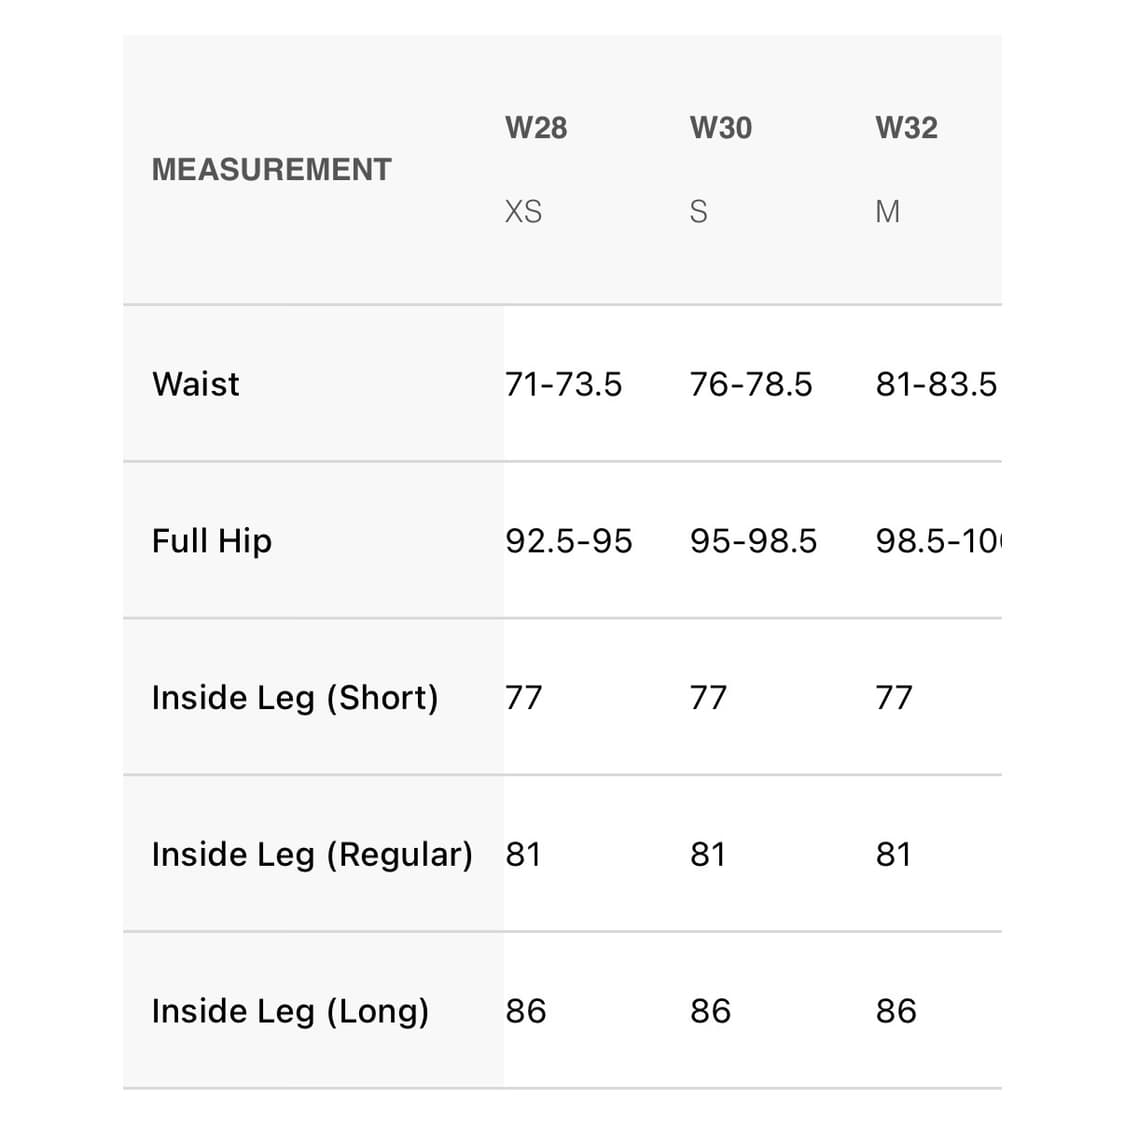Select the Full Hip row label
The image size is (1125, 1129).
coord(212,541)
